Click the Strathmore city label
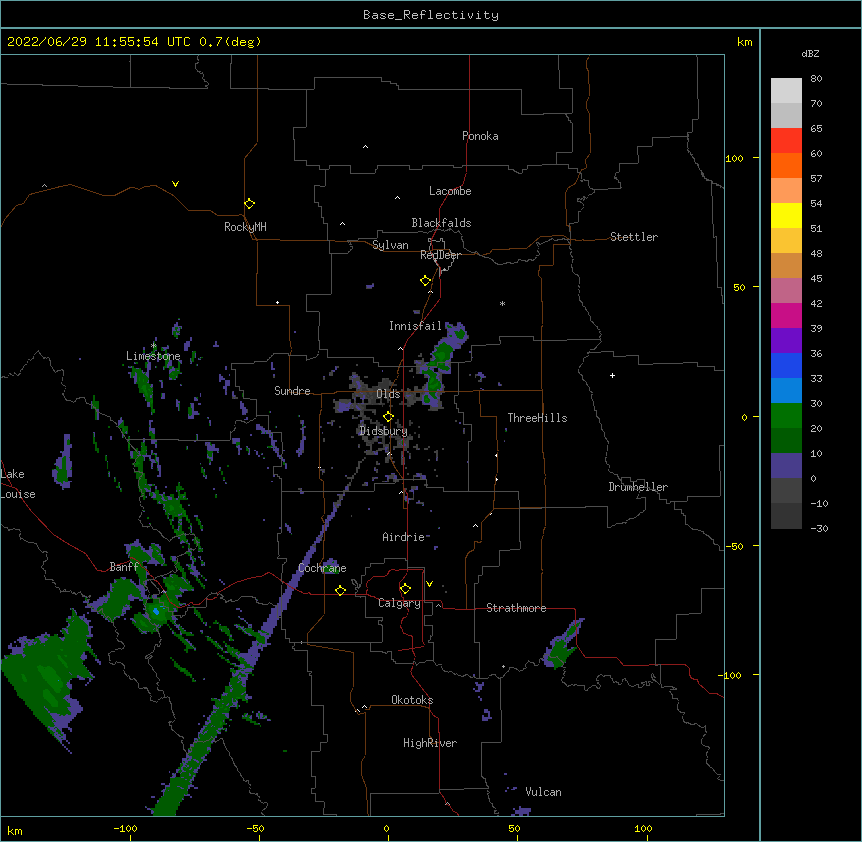 pyautogui.click(x=516, y=608)
